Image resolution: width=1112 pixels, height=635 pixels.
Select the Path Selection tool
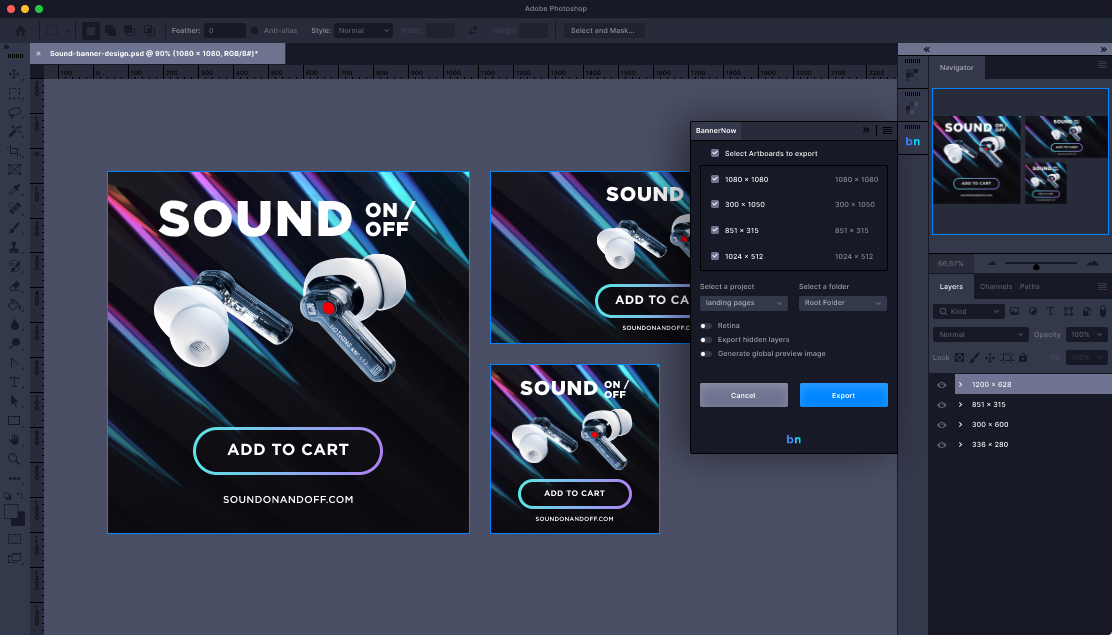(14, 401)
